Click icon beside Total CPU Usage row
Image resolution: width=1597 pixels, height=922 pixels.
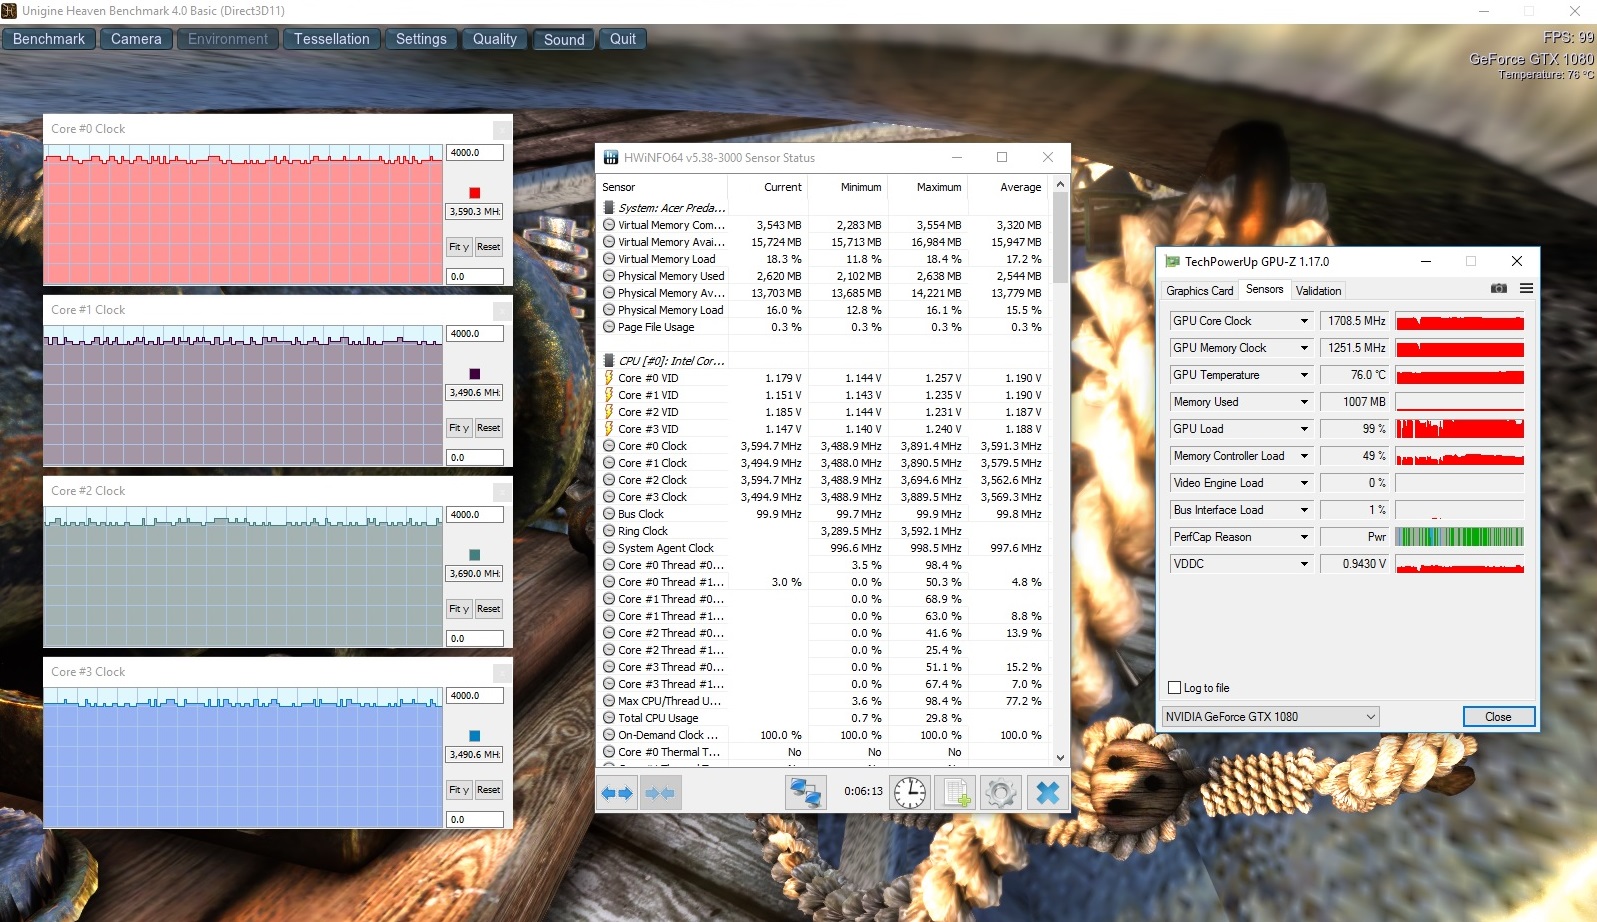609,718
